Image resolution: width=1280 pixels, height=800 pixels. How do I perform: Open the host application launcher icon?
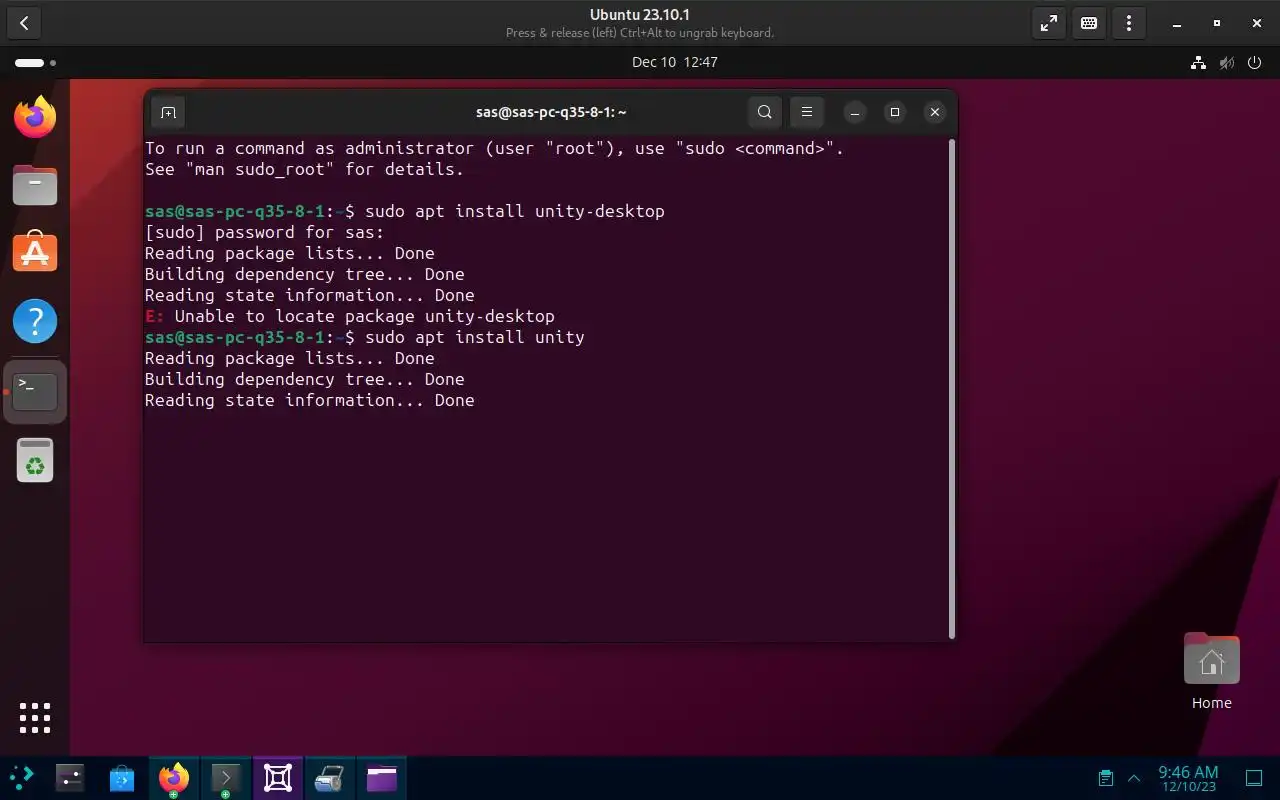pyautogui.click(x=21, y=777)
